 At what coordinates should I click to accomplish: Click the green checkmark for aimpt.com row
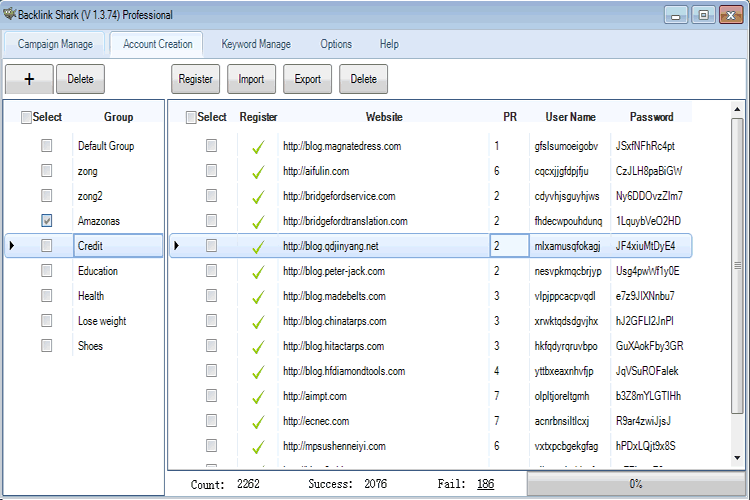click(x=258, y=397)
